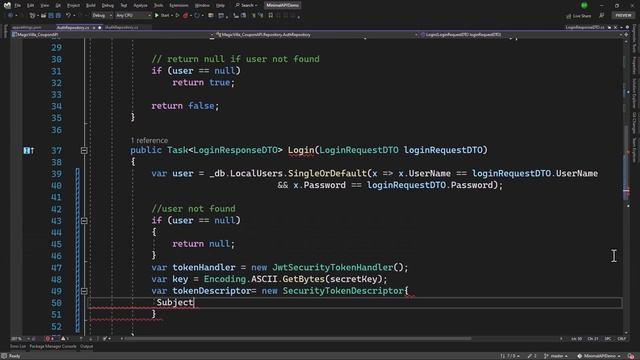Click the red error count indicator
This screenshot has width=640, height=360.
(x=49, y=339)
